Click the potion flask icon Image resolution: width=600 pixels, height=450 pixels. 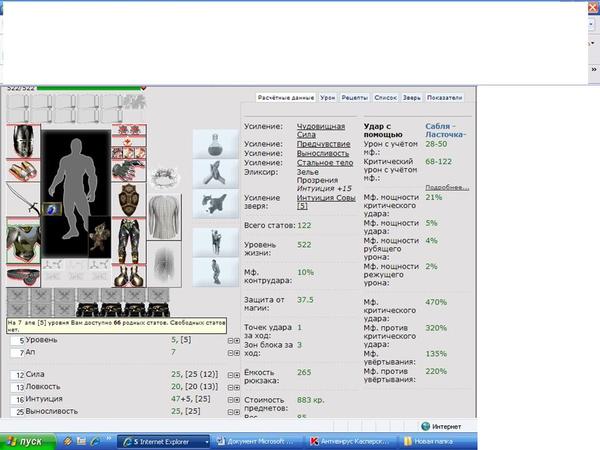pos(215,144)
